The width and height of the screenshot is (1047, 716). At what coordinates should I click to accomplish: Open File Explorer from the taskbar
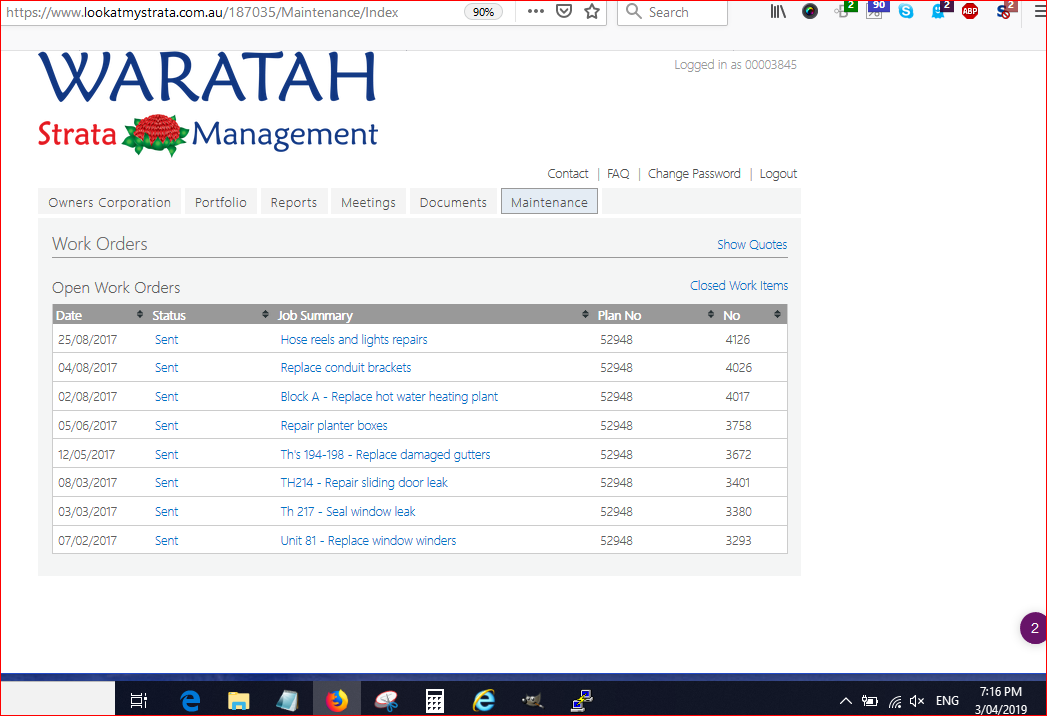[238, 700]
